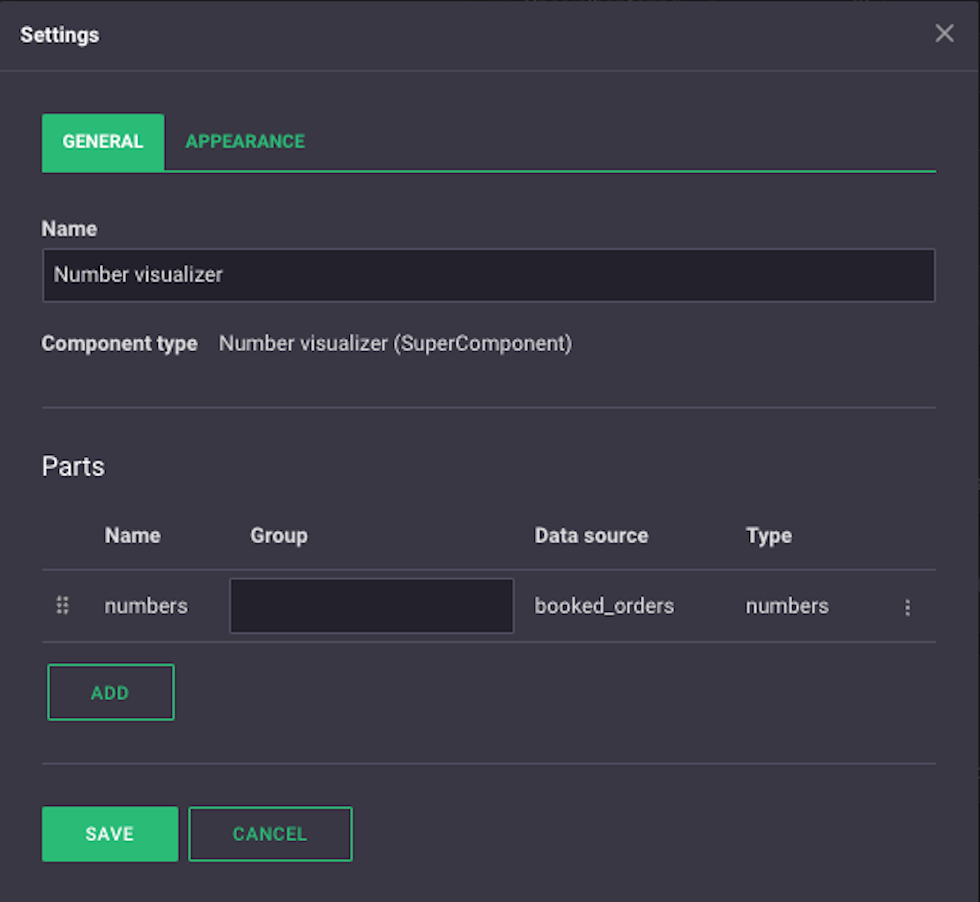Add a new part
Image resolution: width=980 pixels, height=902 pixels.
click(111, 692)
